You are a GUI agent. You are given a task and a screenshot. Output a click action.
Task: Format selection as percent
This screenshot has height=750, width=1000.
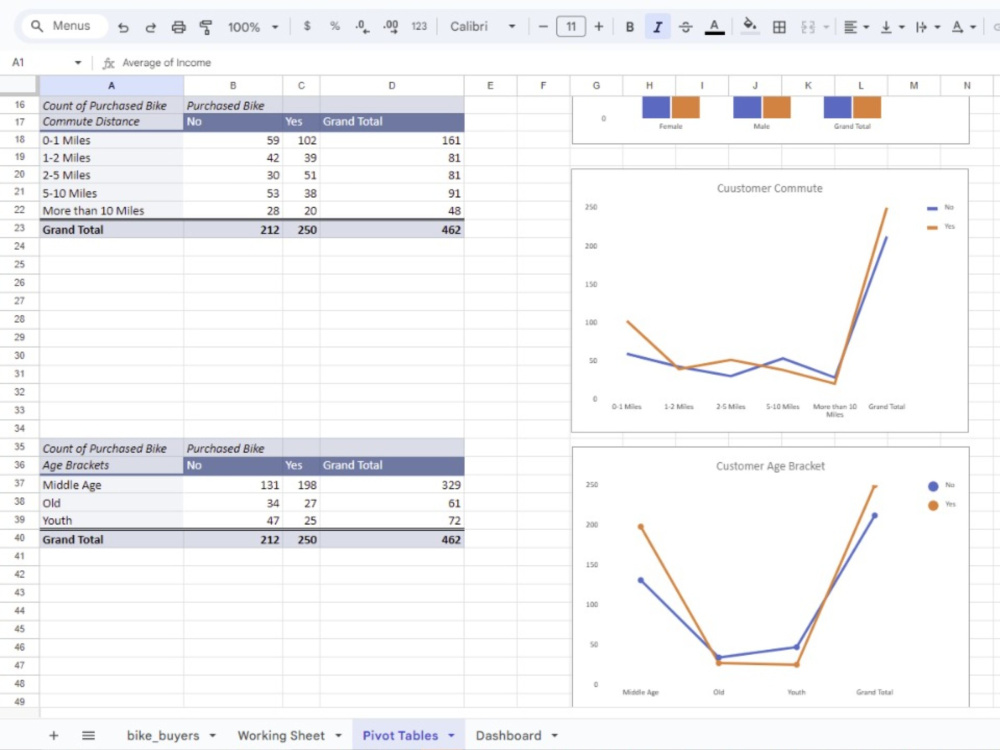point(334,26)
